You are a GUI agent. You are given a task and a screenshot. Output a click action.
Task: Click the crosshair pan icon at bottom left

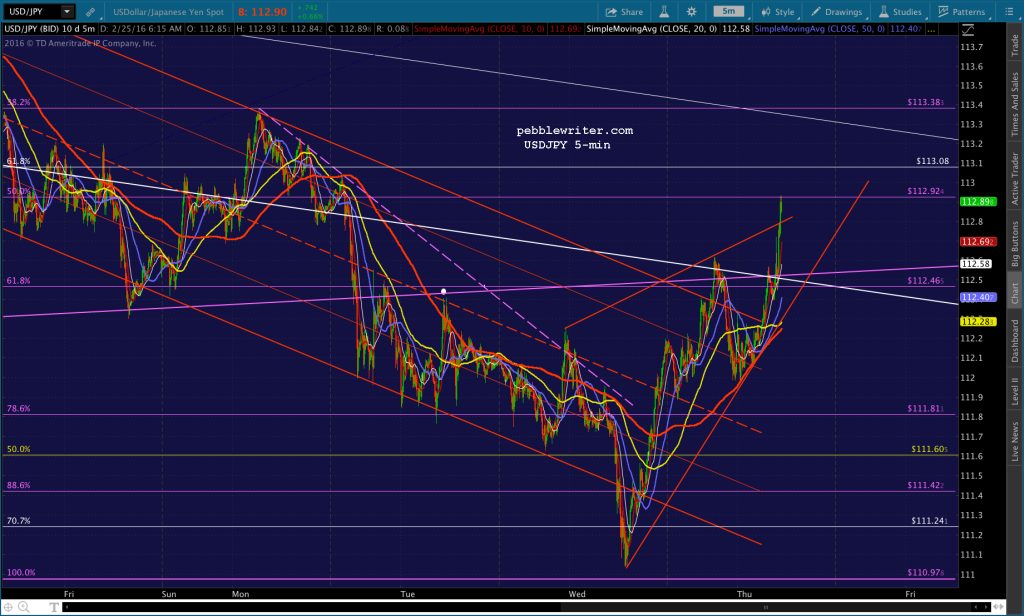(8, 607)
